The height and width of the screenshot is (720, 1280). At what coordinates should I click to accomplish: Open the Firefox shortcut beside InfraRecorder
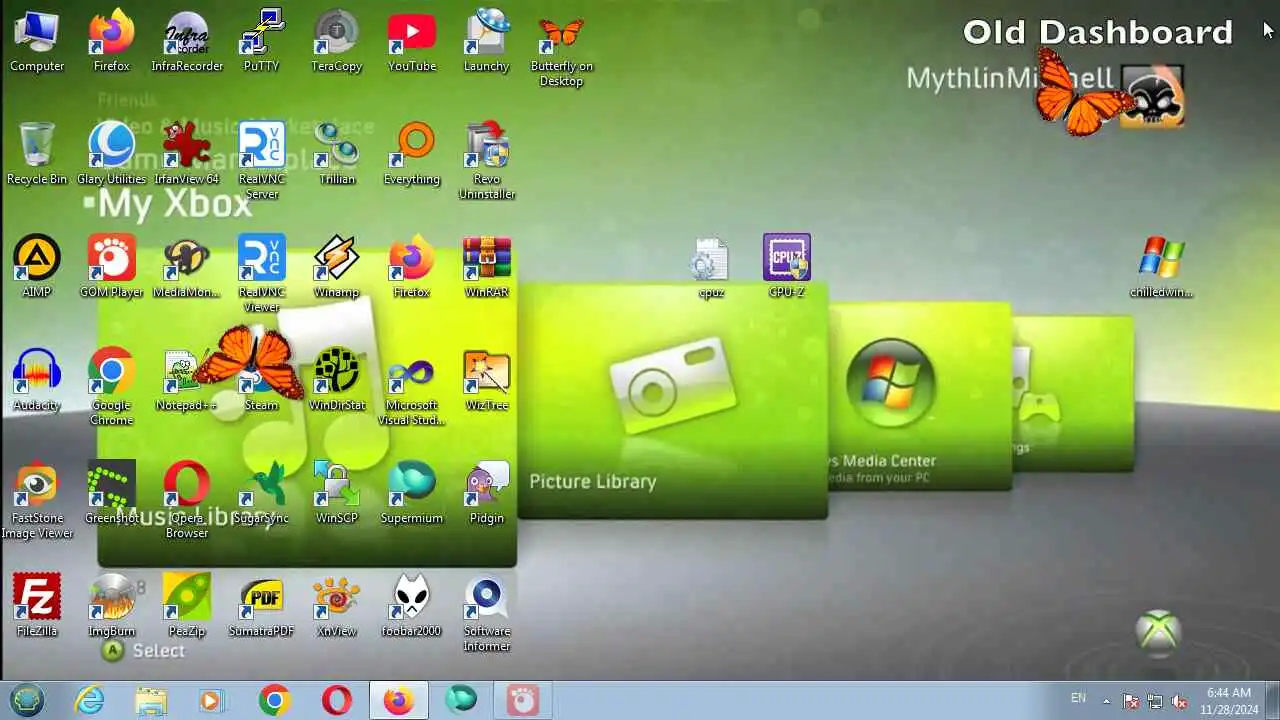click(x=112, y=41)
